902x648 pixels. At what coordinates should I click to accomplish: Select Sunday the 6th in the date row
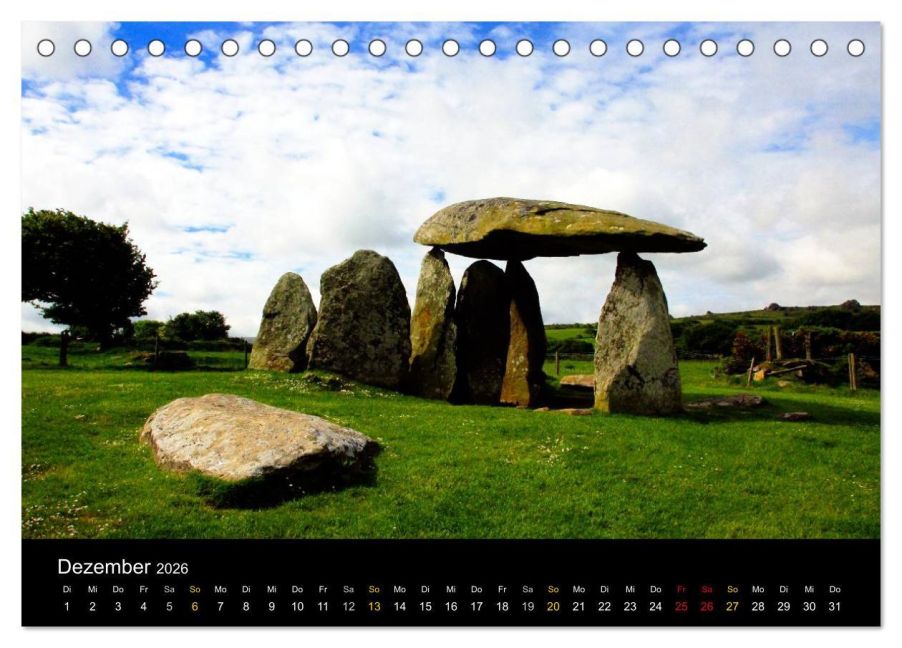click(194, 606)
